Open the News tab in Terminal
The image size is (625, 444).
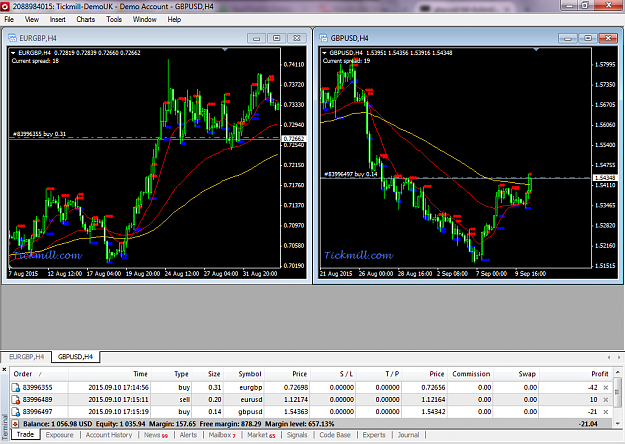[156, 435]
